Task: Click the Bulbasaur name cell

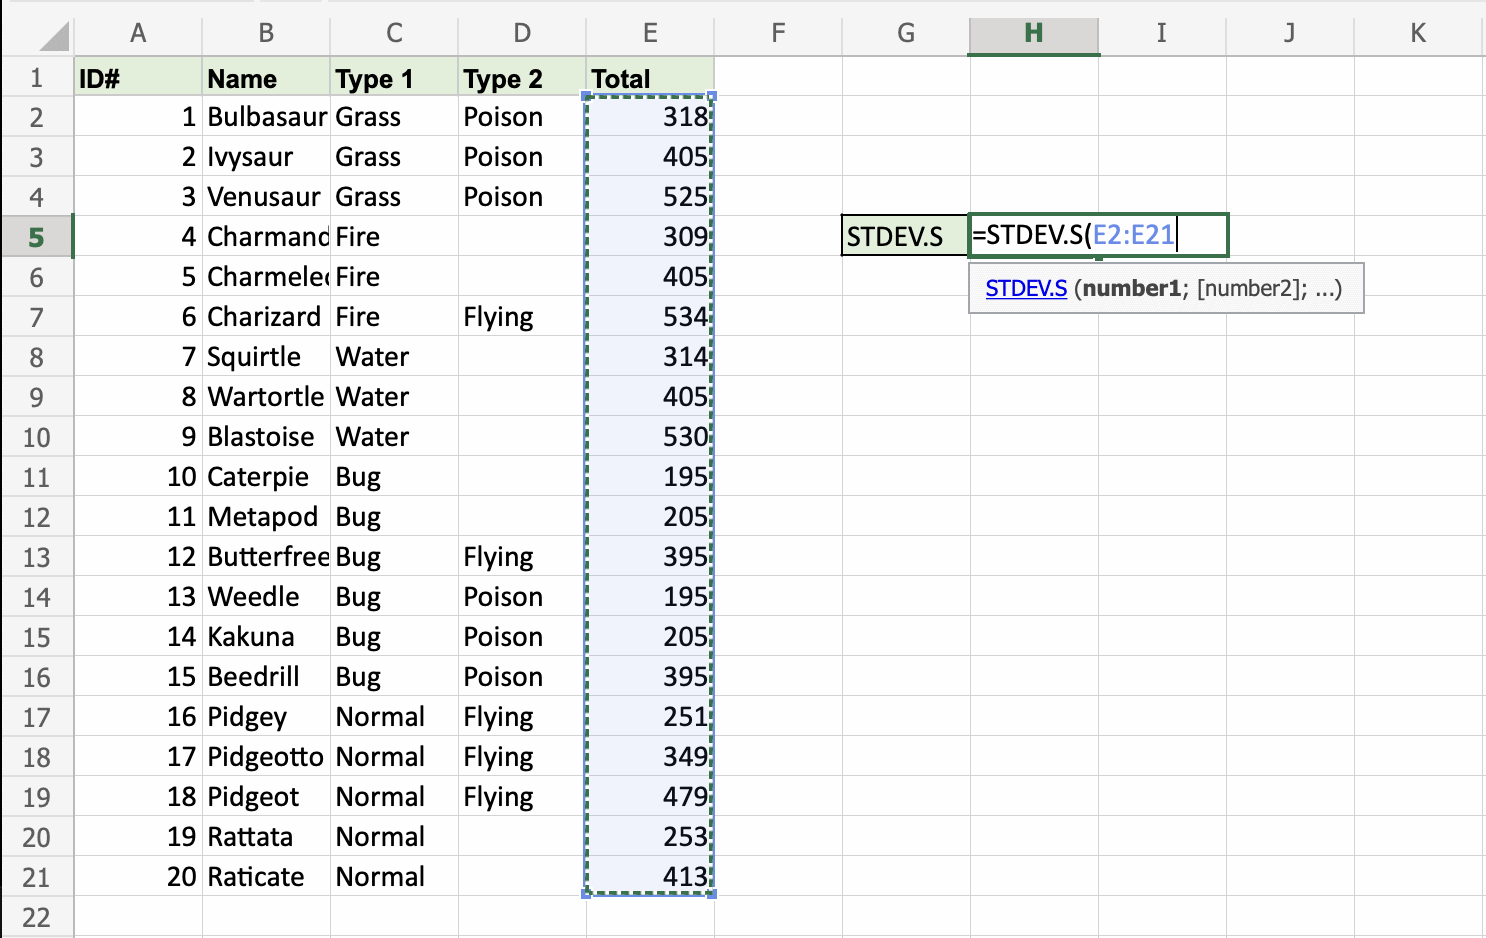Action: (266, 117)
